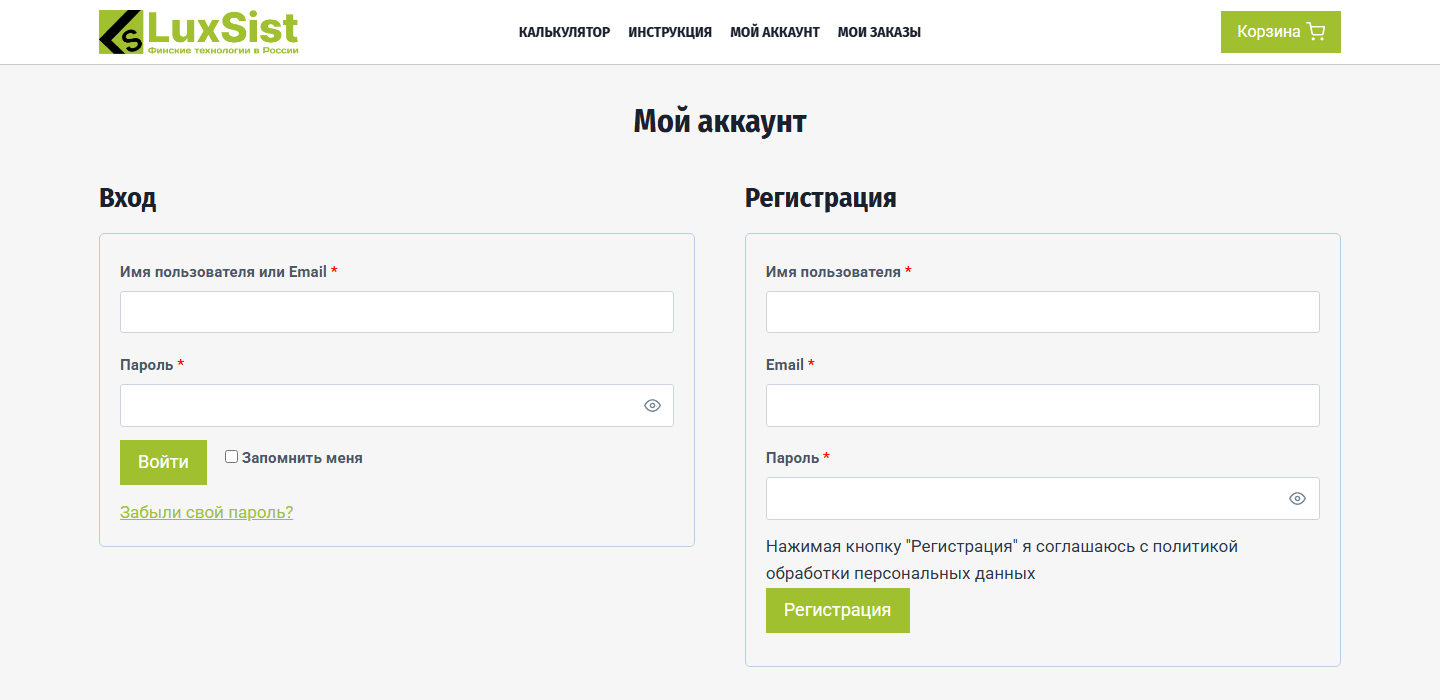Screen dimensions: 1440x700
Task: Focus the Имя пользователя или Email login field
Action: [397, 312]
